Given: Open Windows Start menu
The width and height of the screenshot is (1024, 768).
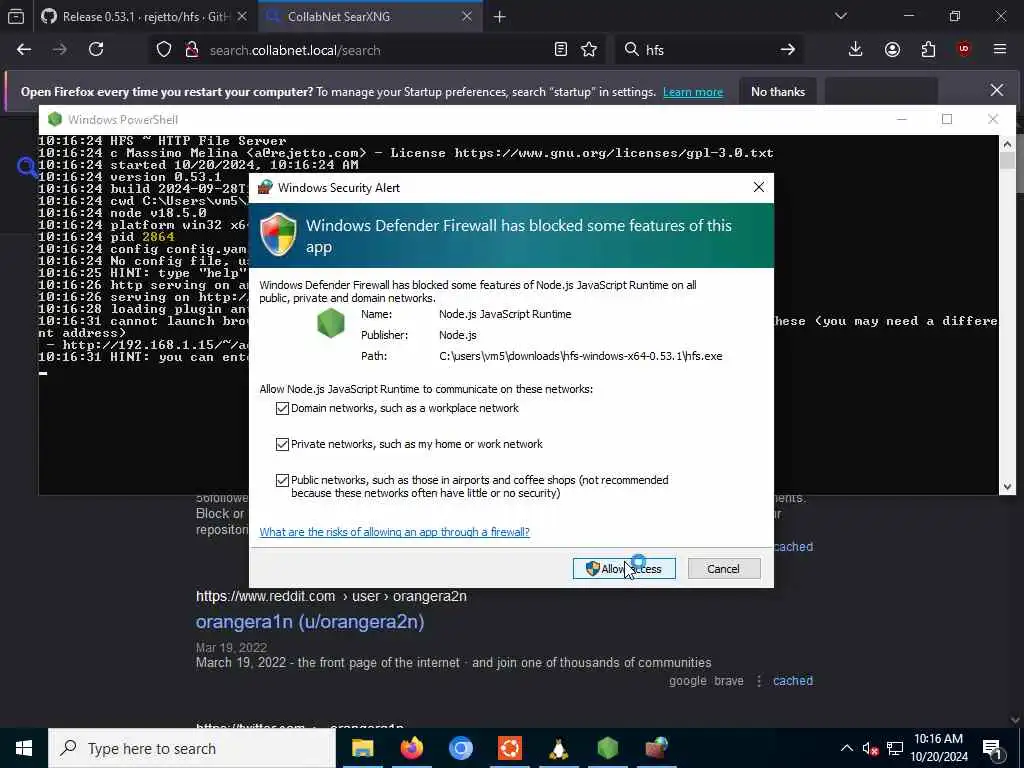Looking at the screenshot, I should 24,748.
